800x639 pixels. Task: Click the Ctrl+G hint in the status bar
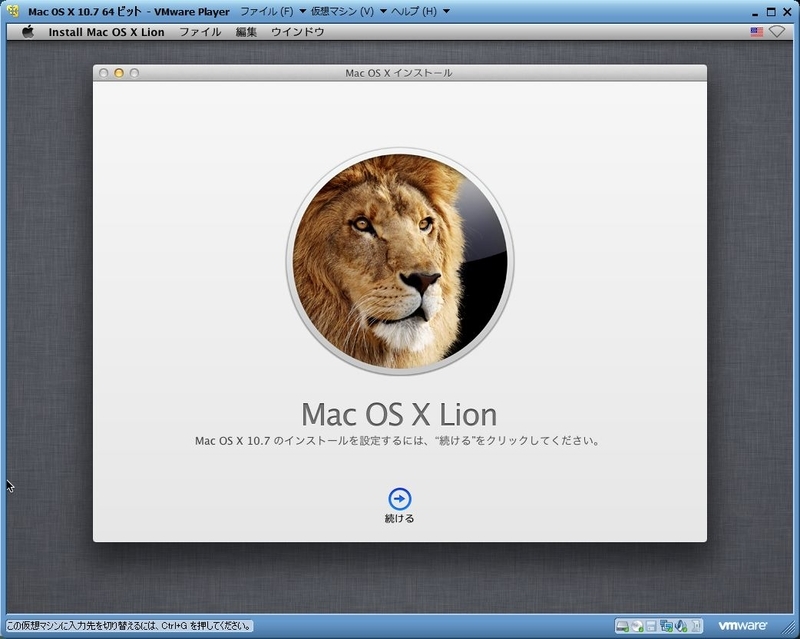click(130, 625)
